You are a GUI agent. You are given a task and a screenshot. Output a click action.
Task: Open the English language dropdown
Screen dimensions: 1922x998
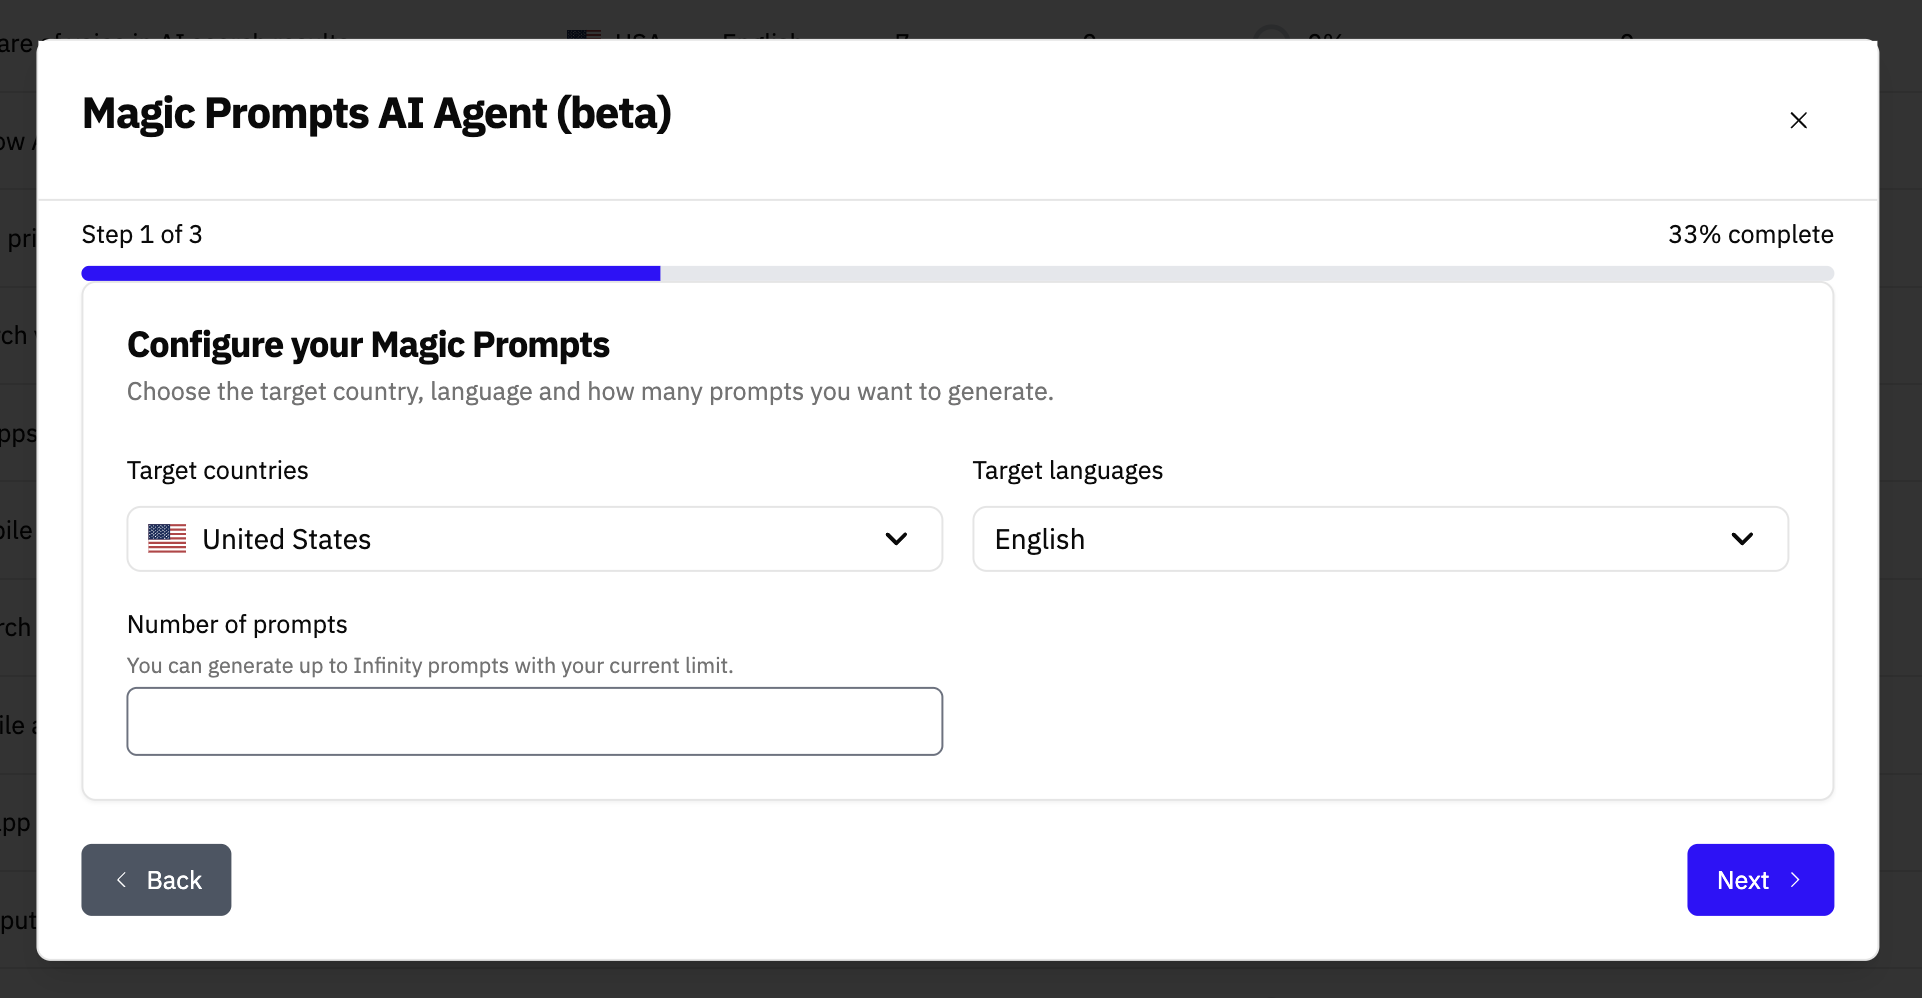click(1380, 539)
